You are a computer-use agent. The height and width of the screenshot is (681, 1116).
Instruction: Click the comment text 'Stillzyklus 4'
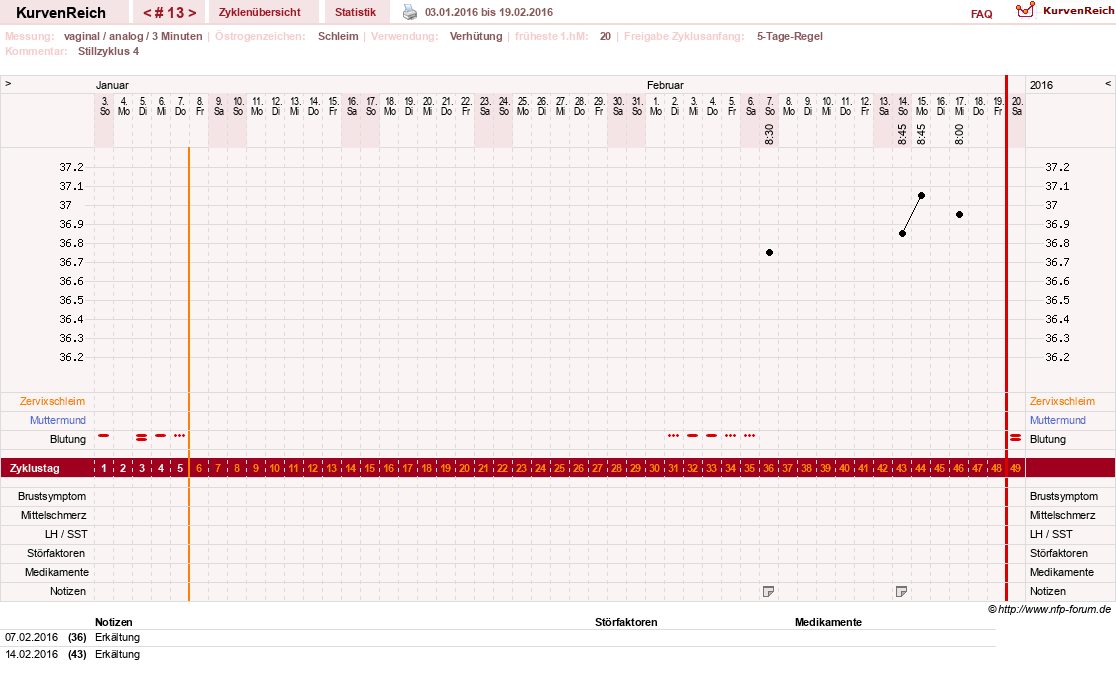[109, 51]
